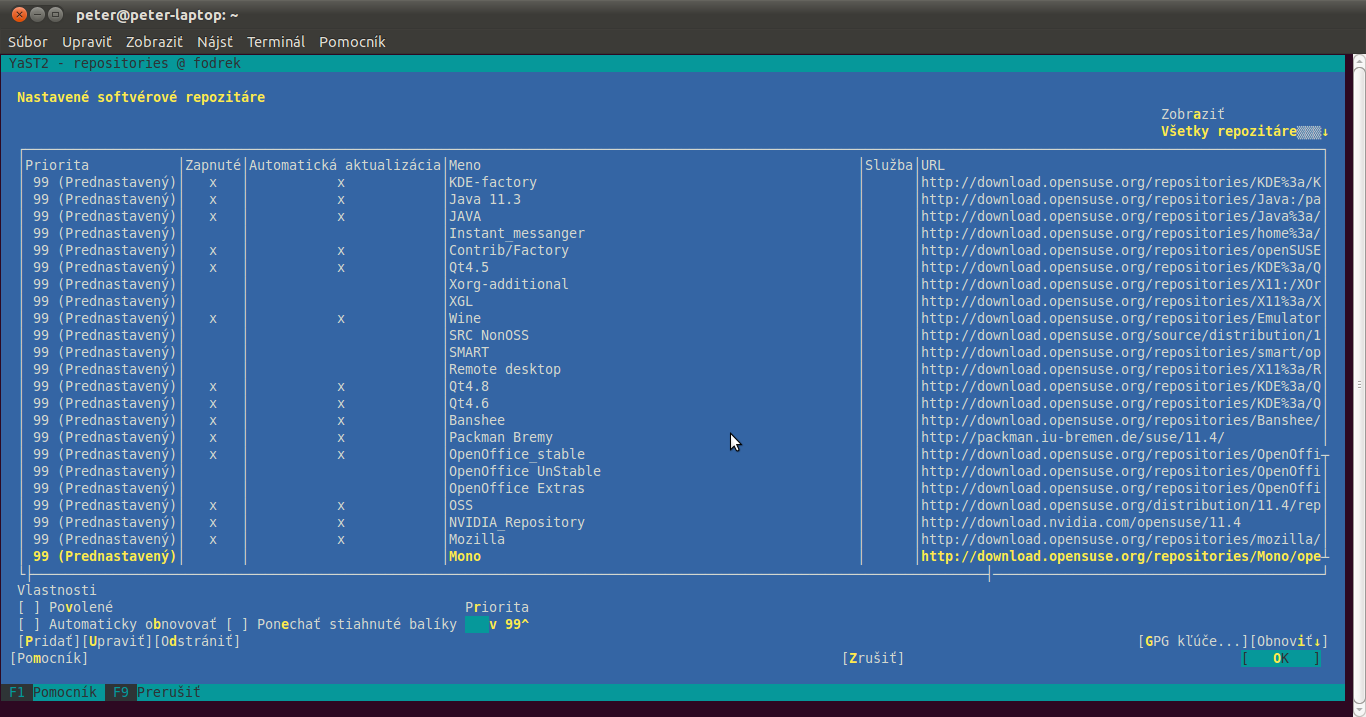This screenshot has width=1366, height=717.
Task: Click the terminal window vertical scrollbar
Action: coord(1359,385)
